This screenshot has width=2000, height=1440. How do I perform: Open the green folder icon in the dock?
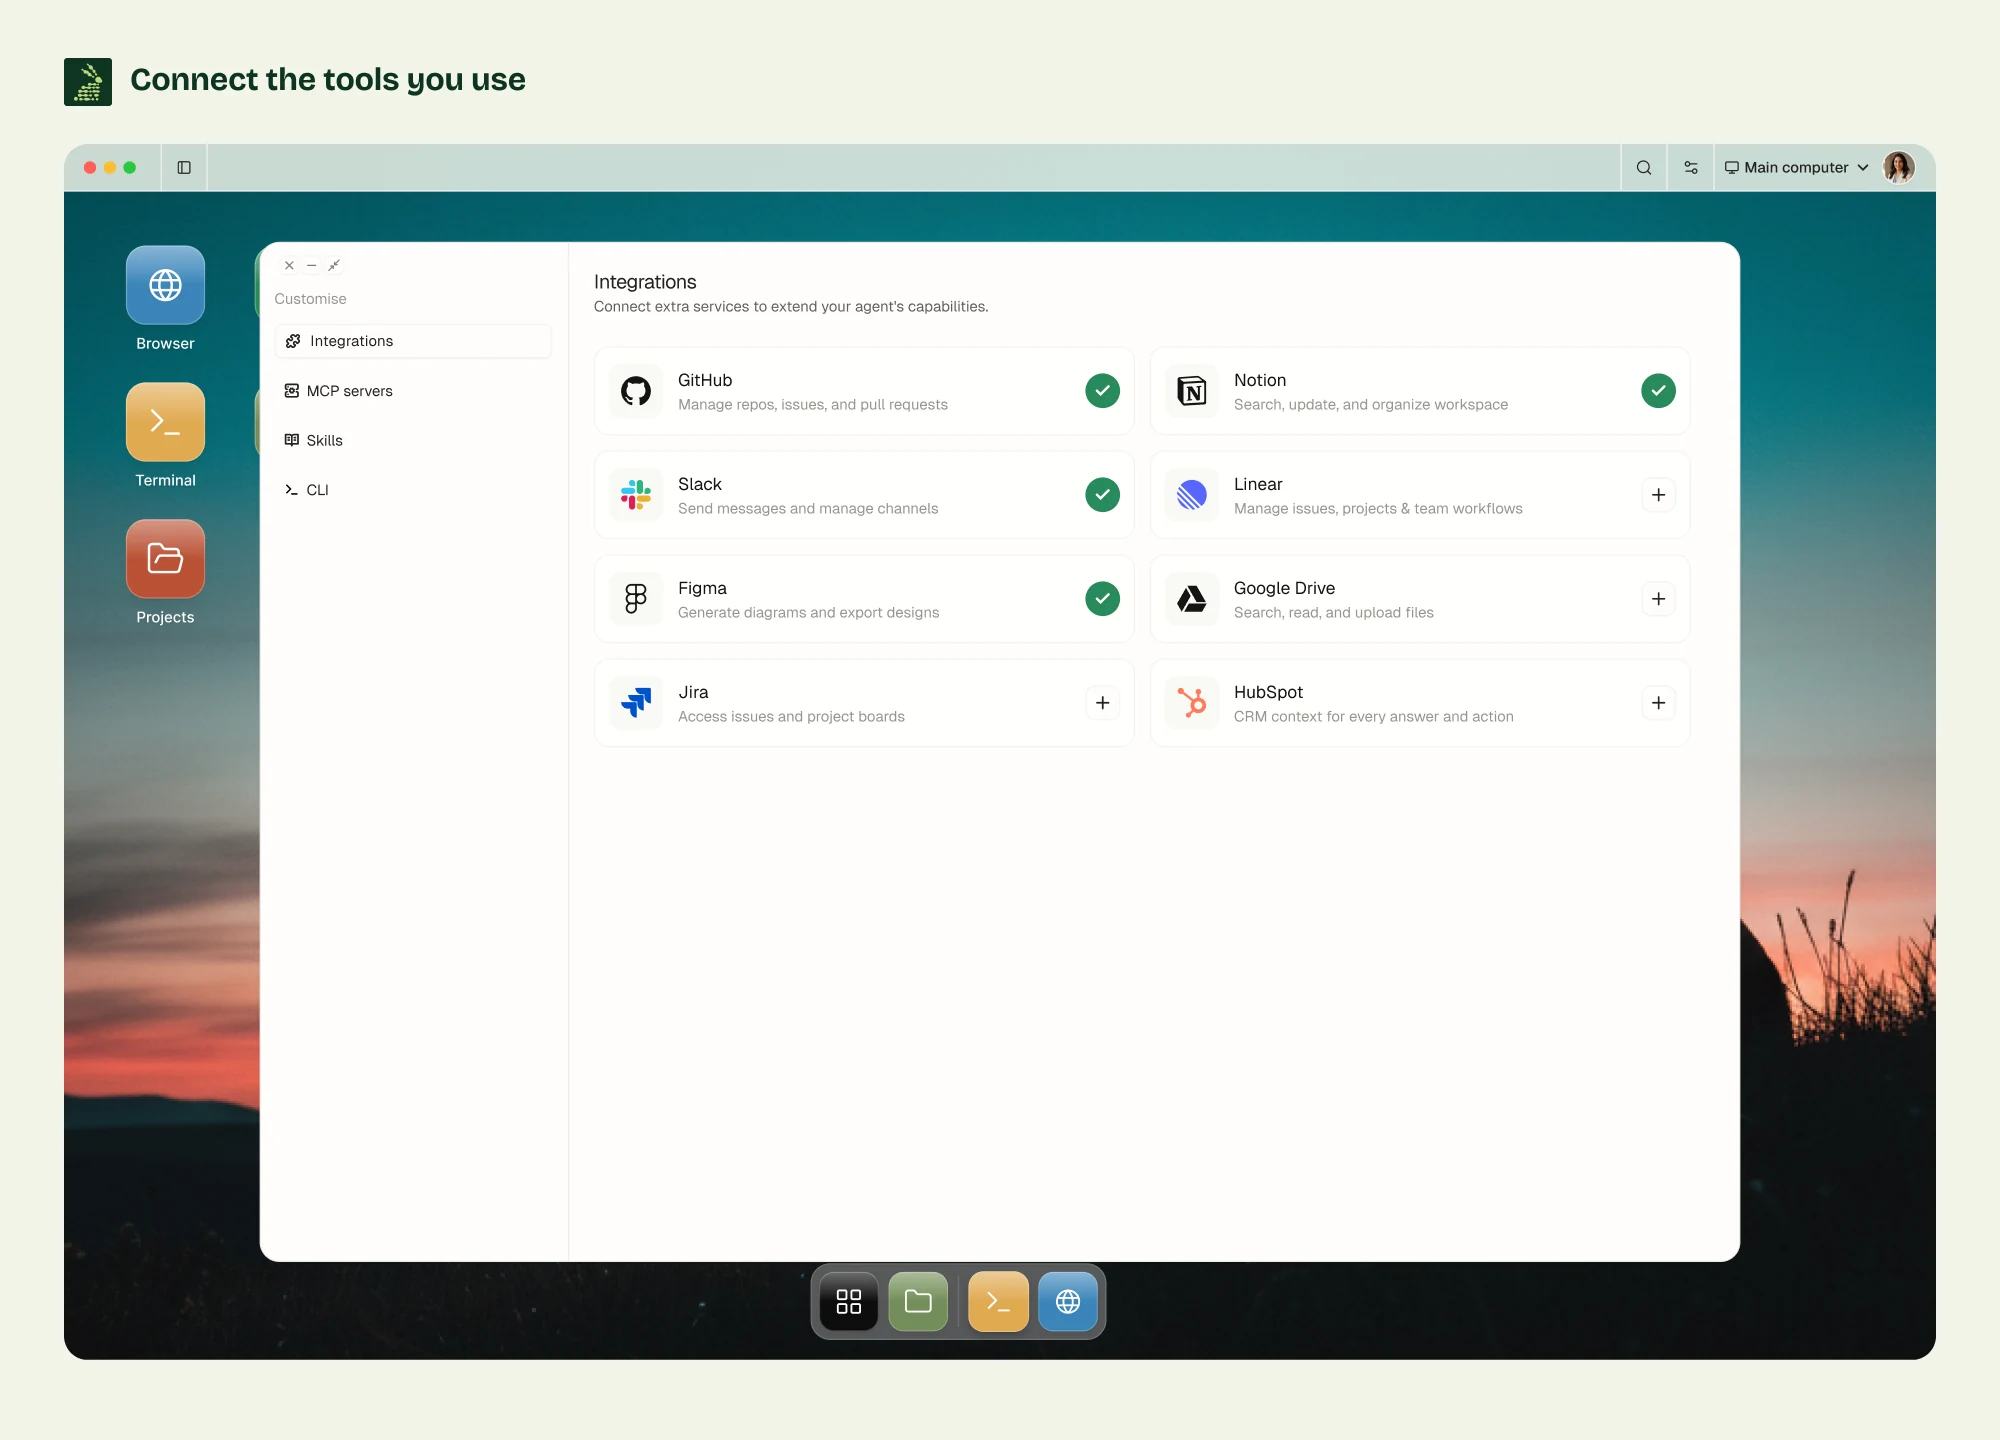918,1301
